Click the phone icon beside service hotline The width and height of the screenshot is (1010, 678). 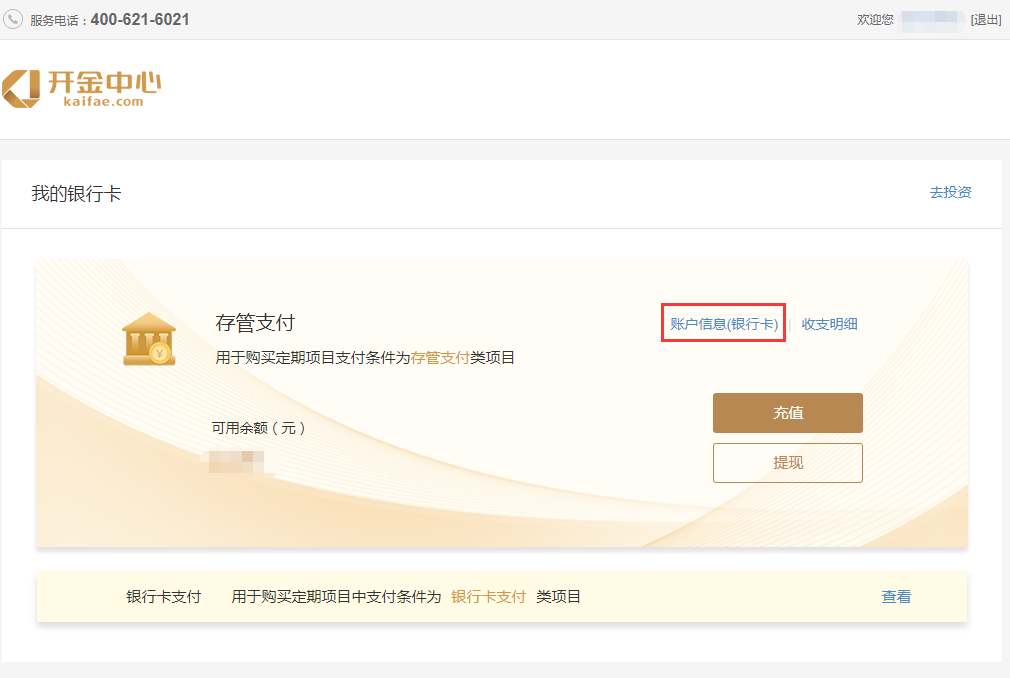pyautogui.click(x=14, y=20)
